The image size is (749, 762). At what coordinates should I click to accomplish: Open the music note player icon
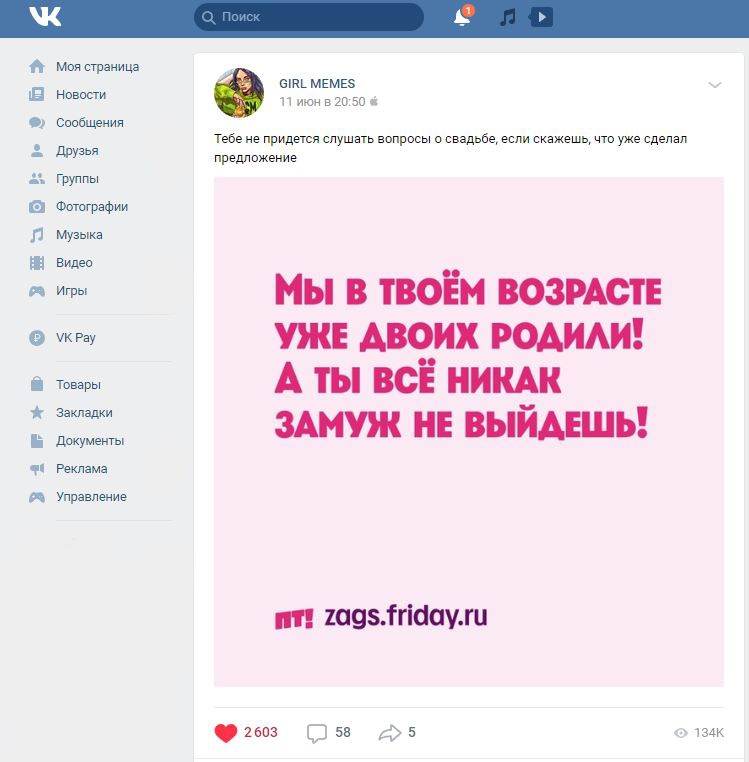(x=508, y=17)
